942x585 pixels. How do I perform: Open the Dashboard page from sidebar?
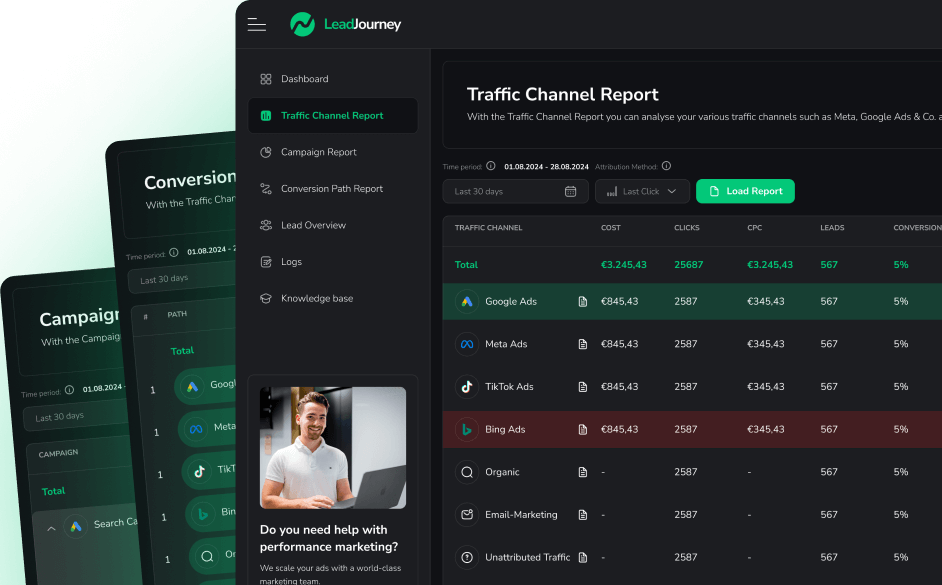click(333, 79)
